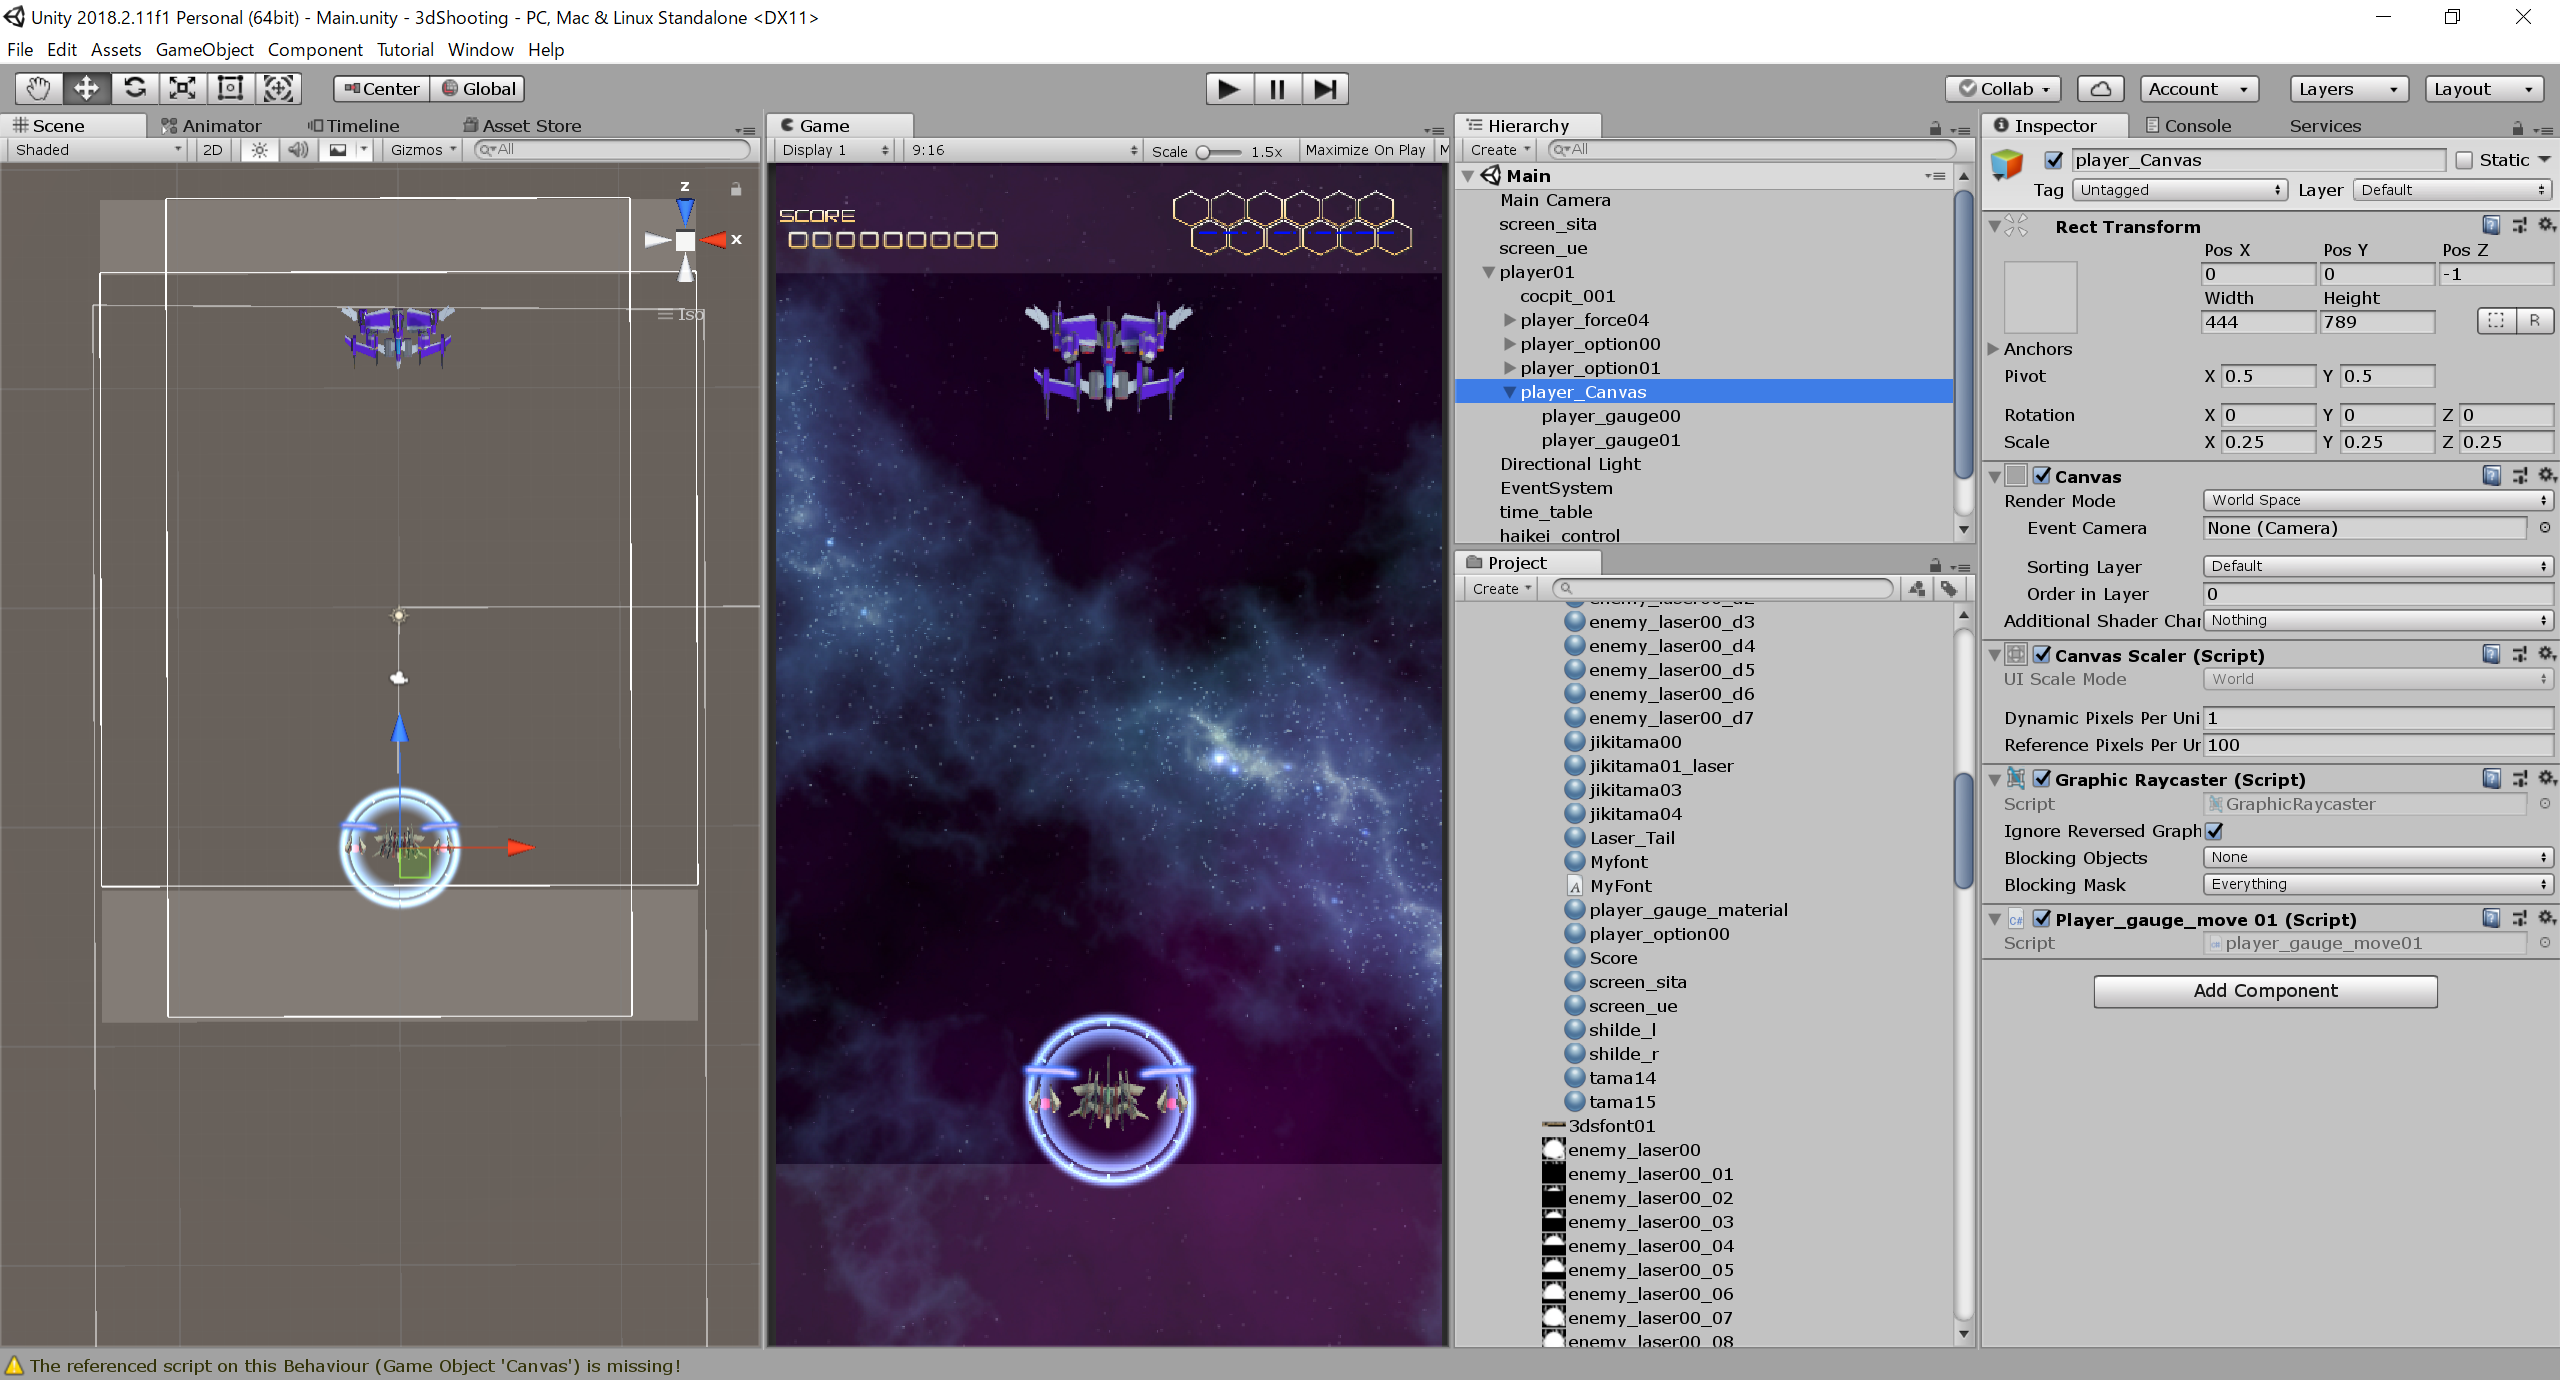Screen dimensions: 2560x1380
Task: Open the GameObject menu
Action: (x=204, y=50)
